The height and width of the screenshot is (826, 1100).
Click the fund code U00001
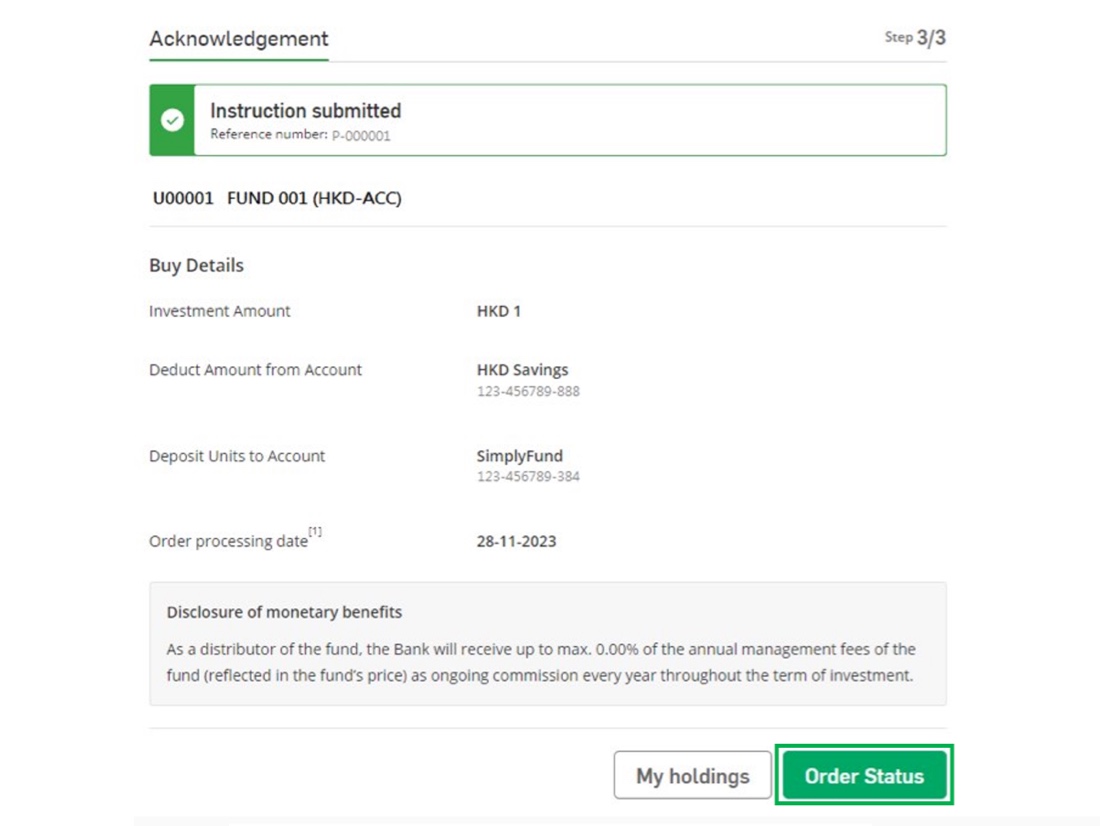click(181, 197)
